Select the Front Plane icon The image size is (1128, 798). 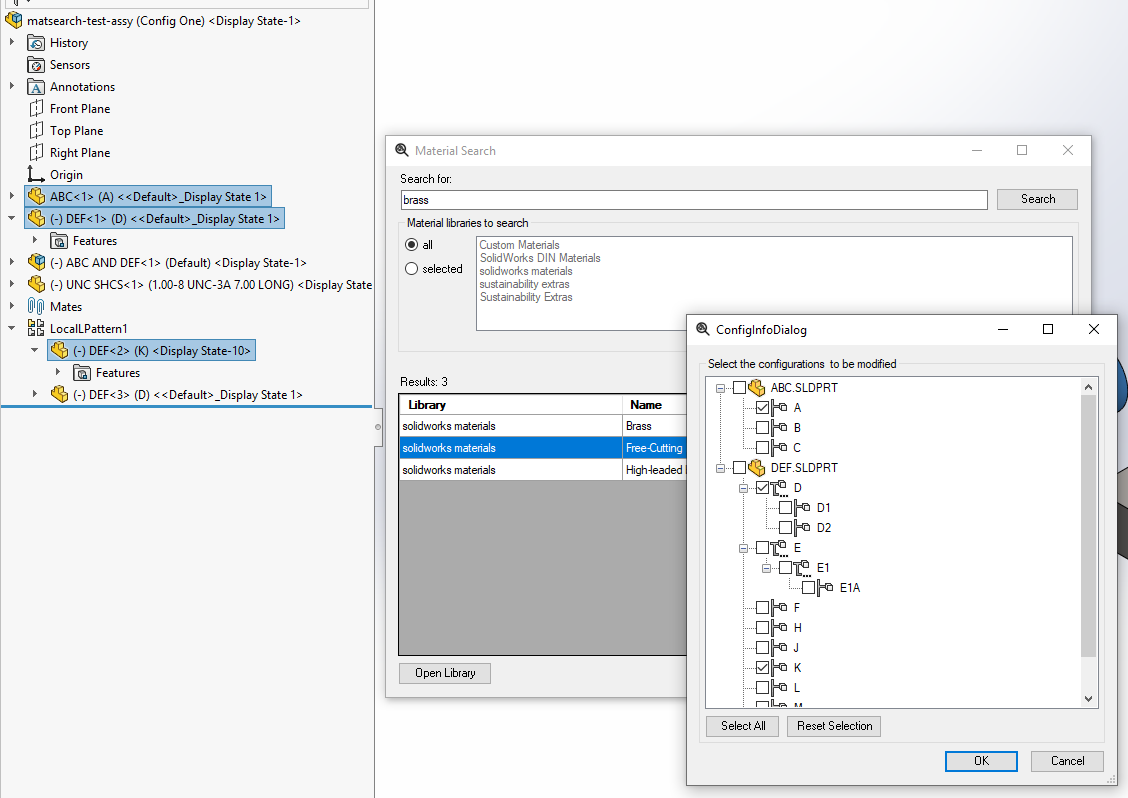36,109
